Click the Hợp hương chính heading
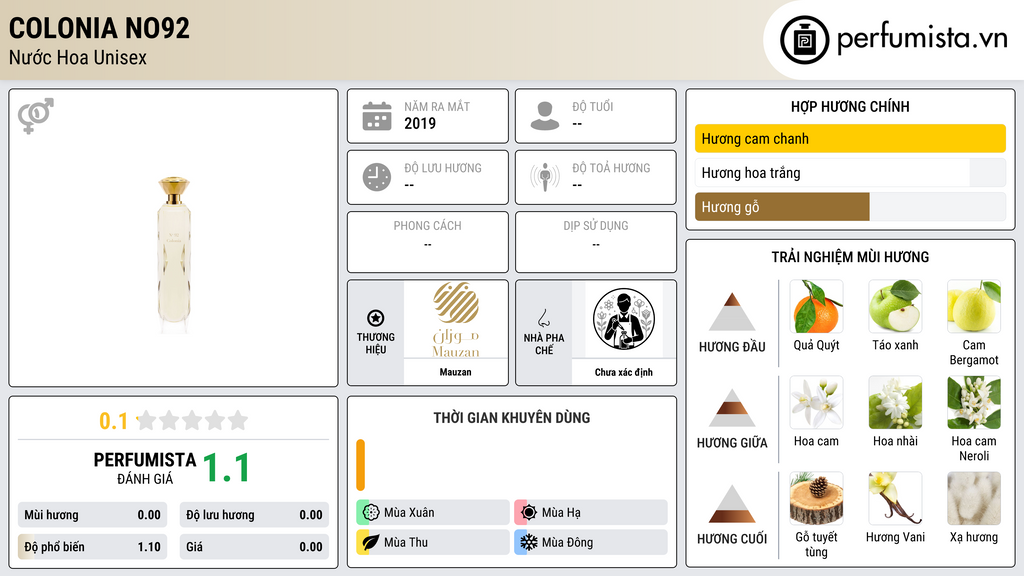This screenshot has width=1024, height=576. (x=850, y=106)
